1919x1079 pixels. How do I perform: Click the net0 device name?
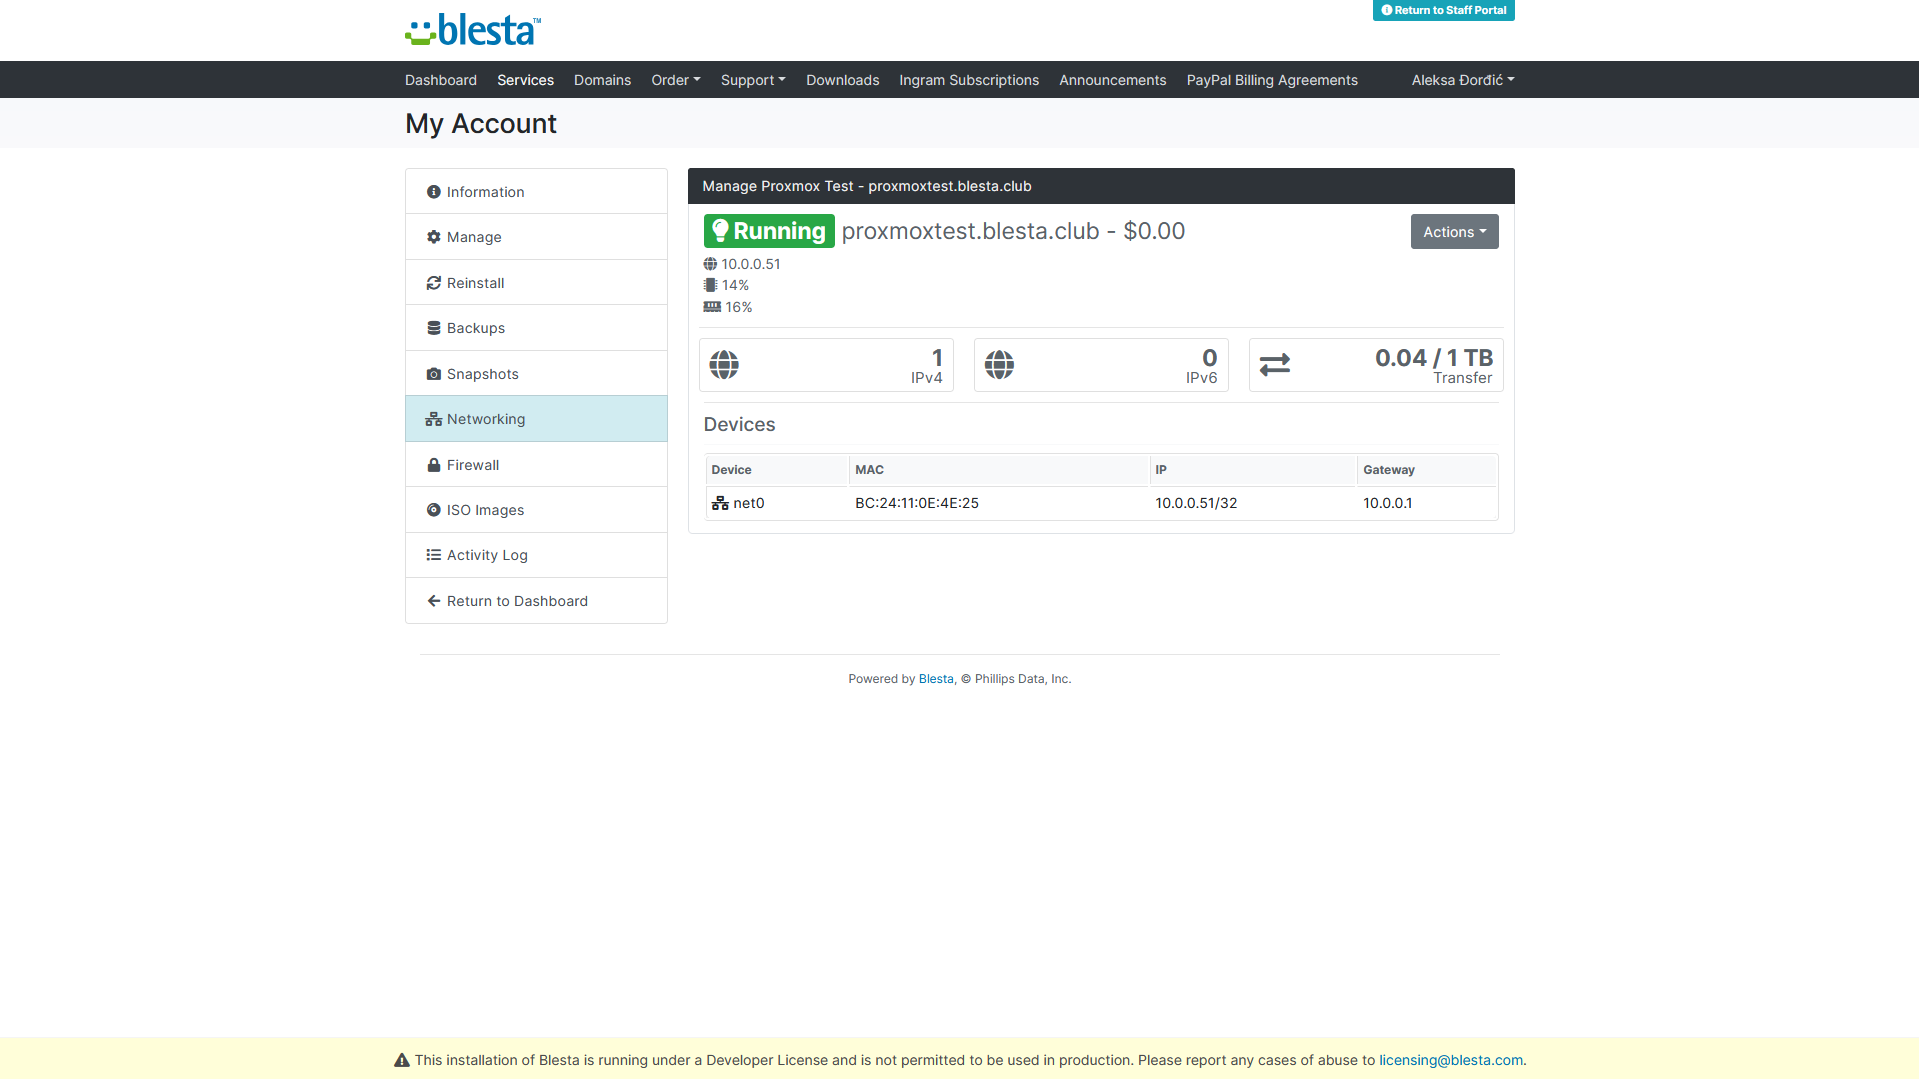pyautogui.click(x=748, y=503)
